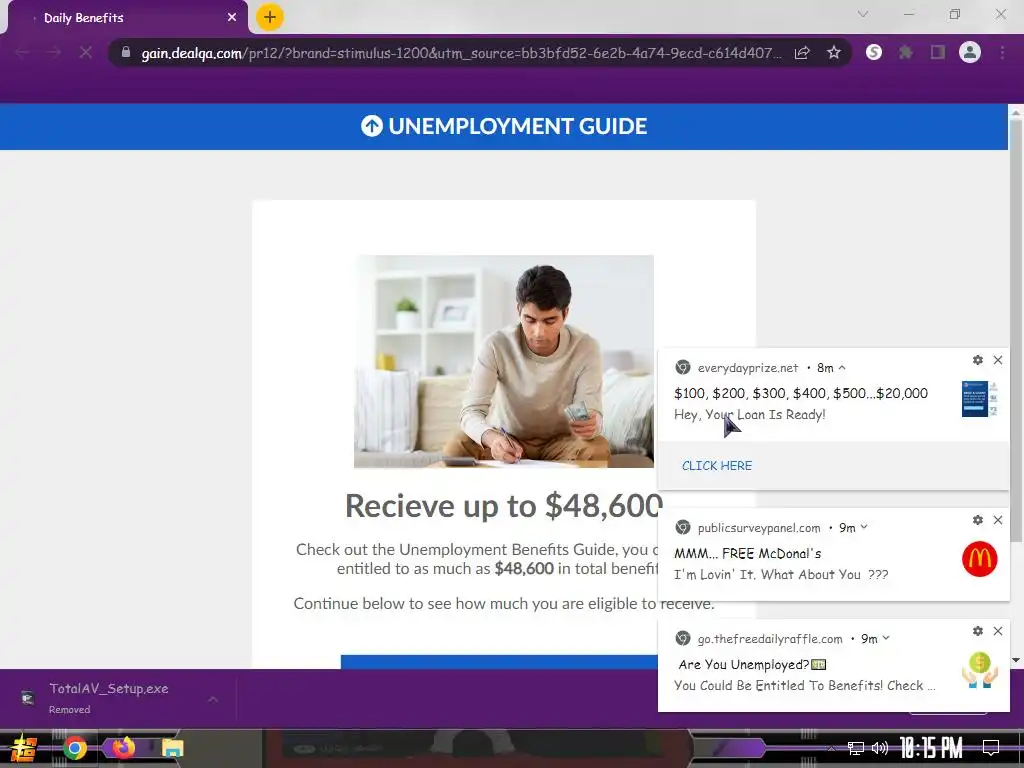Viewport: 1024px width, 768px height.
Task: Bookmark this page with the star icon
Action: pyautogui.click(x=833, y=53)
